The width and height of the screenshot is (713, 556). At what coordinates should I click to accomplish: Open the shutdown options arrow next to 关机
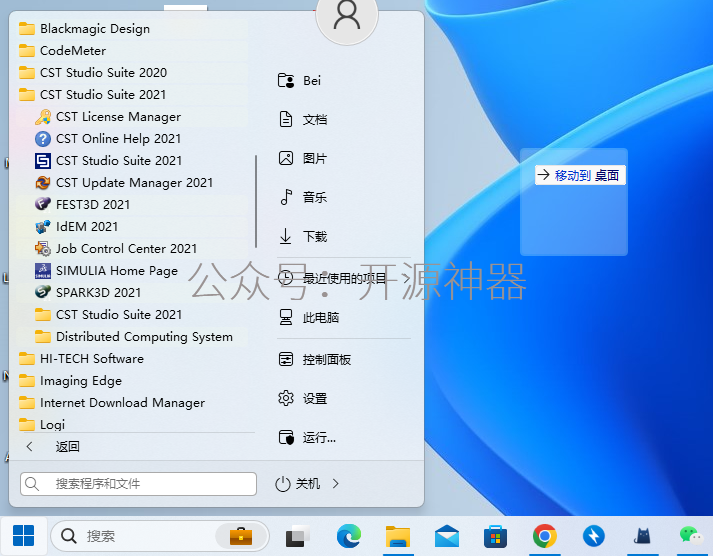336,484
